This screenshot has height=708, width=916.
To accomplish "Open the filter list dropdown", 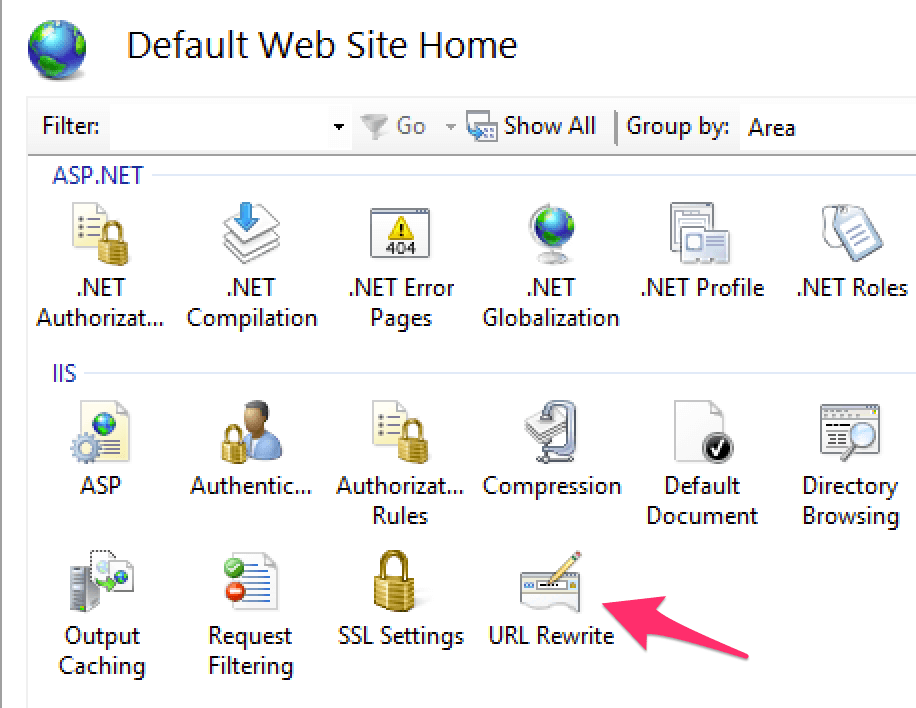I will (x=338, y=127).
